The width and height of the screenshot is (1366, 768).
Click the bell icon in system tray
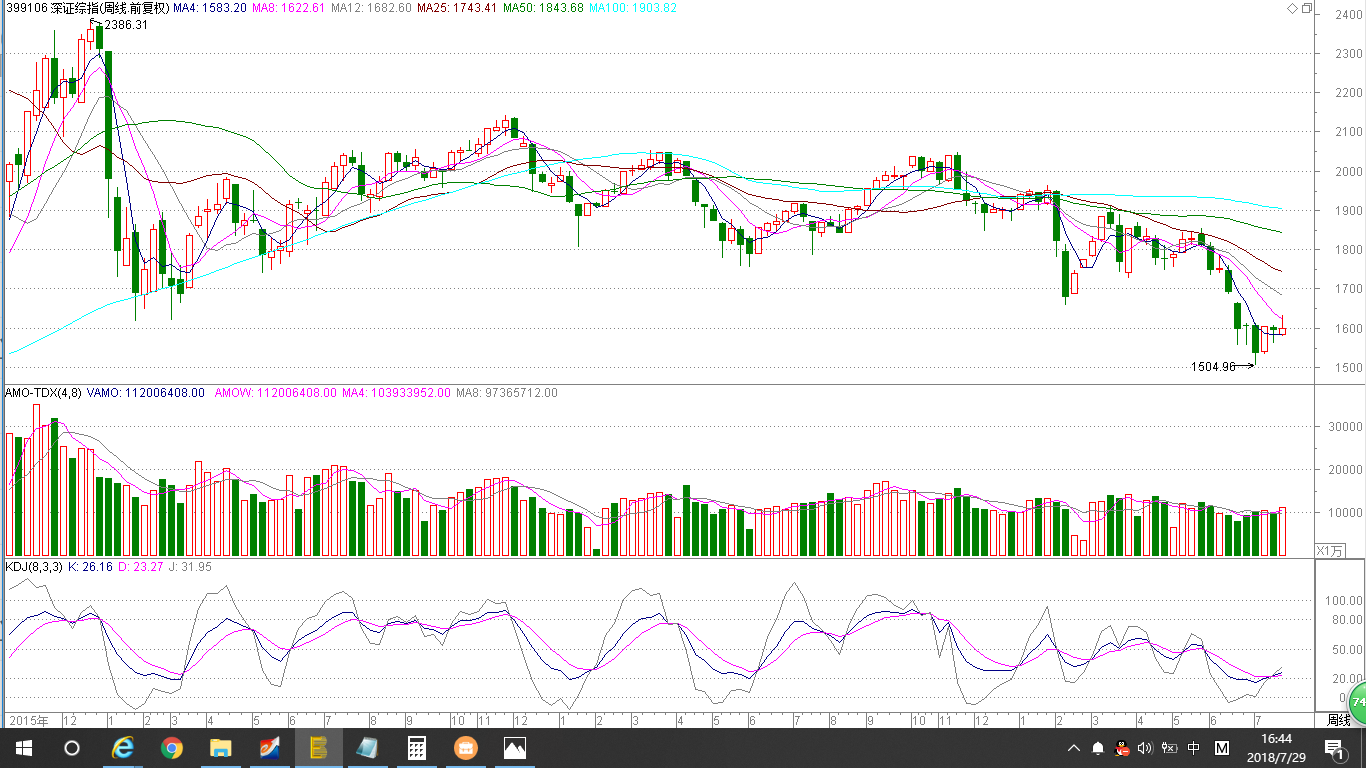point(1098,748)
